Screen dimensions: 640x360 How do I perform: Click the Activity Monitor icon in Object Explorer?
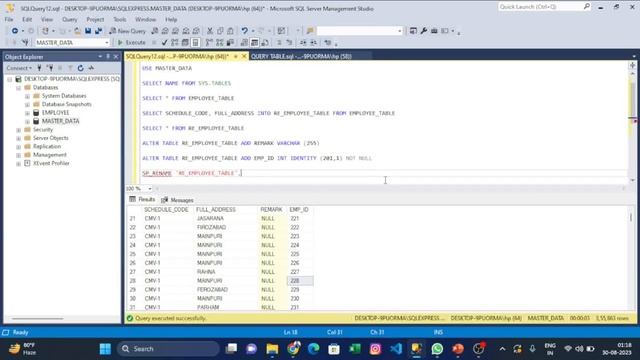(91, 68)
